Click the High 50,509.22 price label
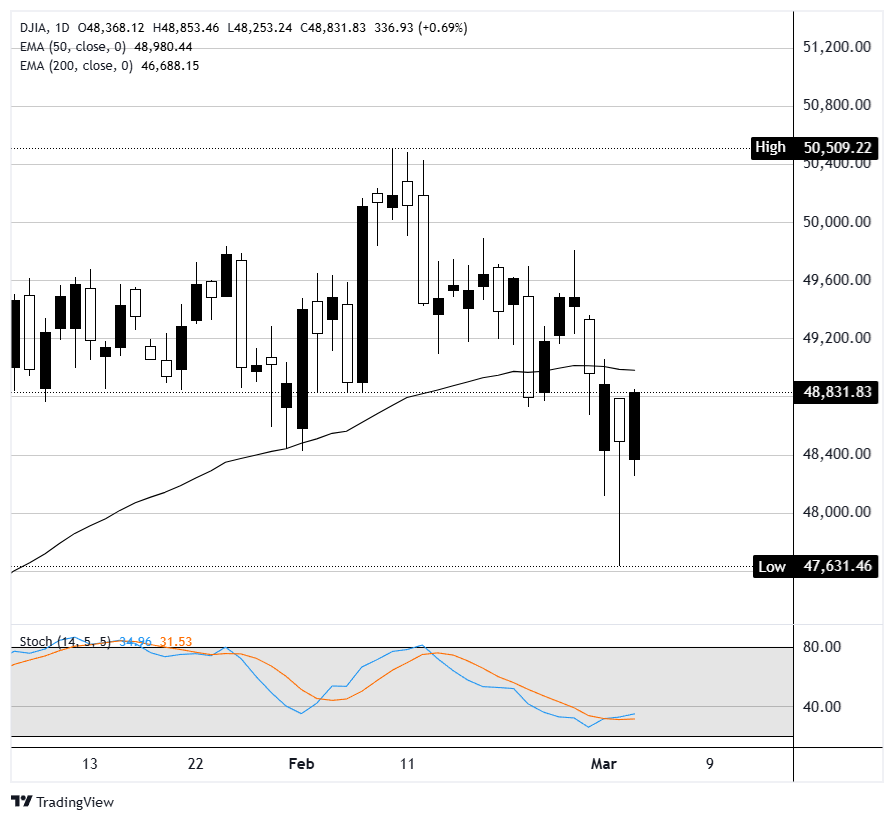894x821 pixels. pyautogui.click(x=814, y=148)
